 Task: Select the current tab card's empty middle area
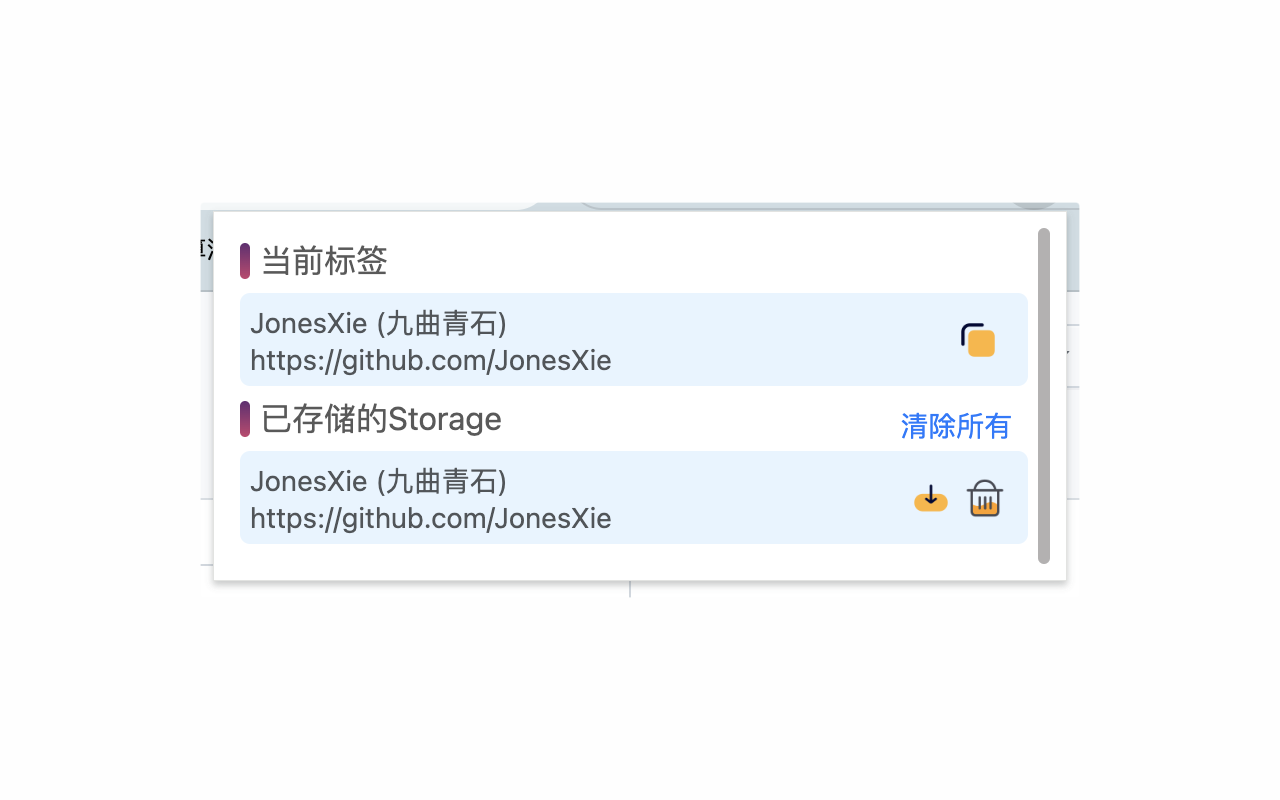[780, 340]
